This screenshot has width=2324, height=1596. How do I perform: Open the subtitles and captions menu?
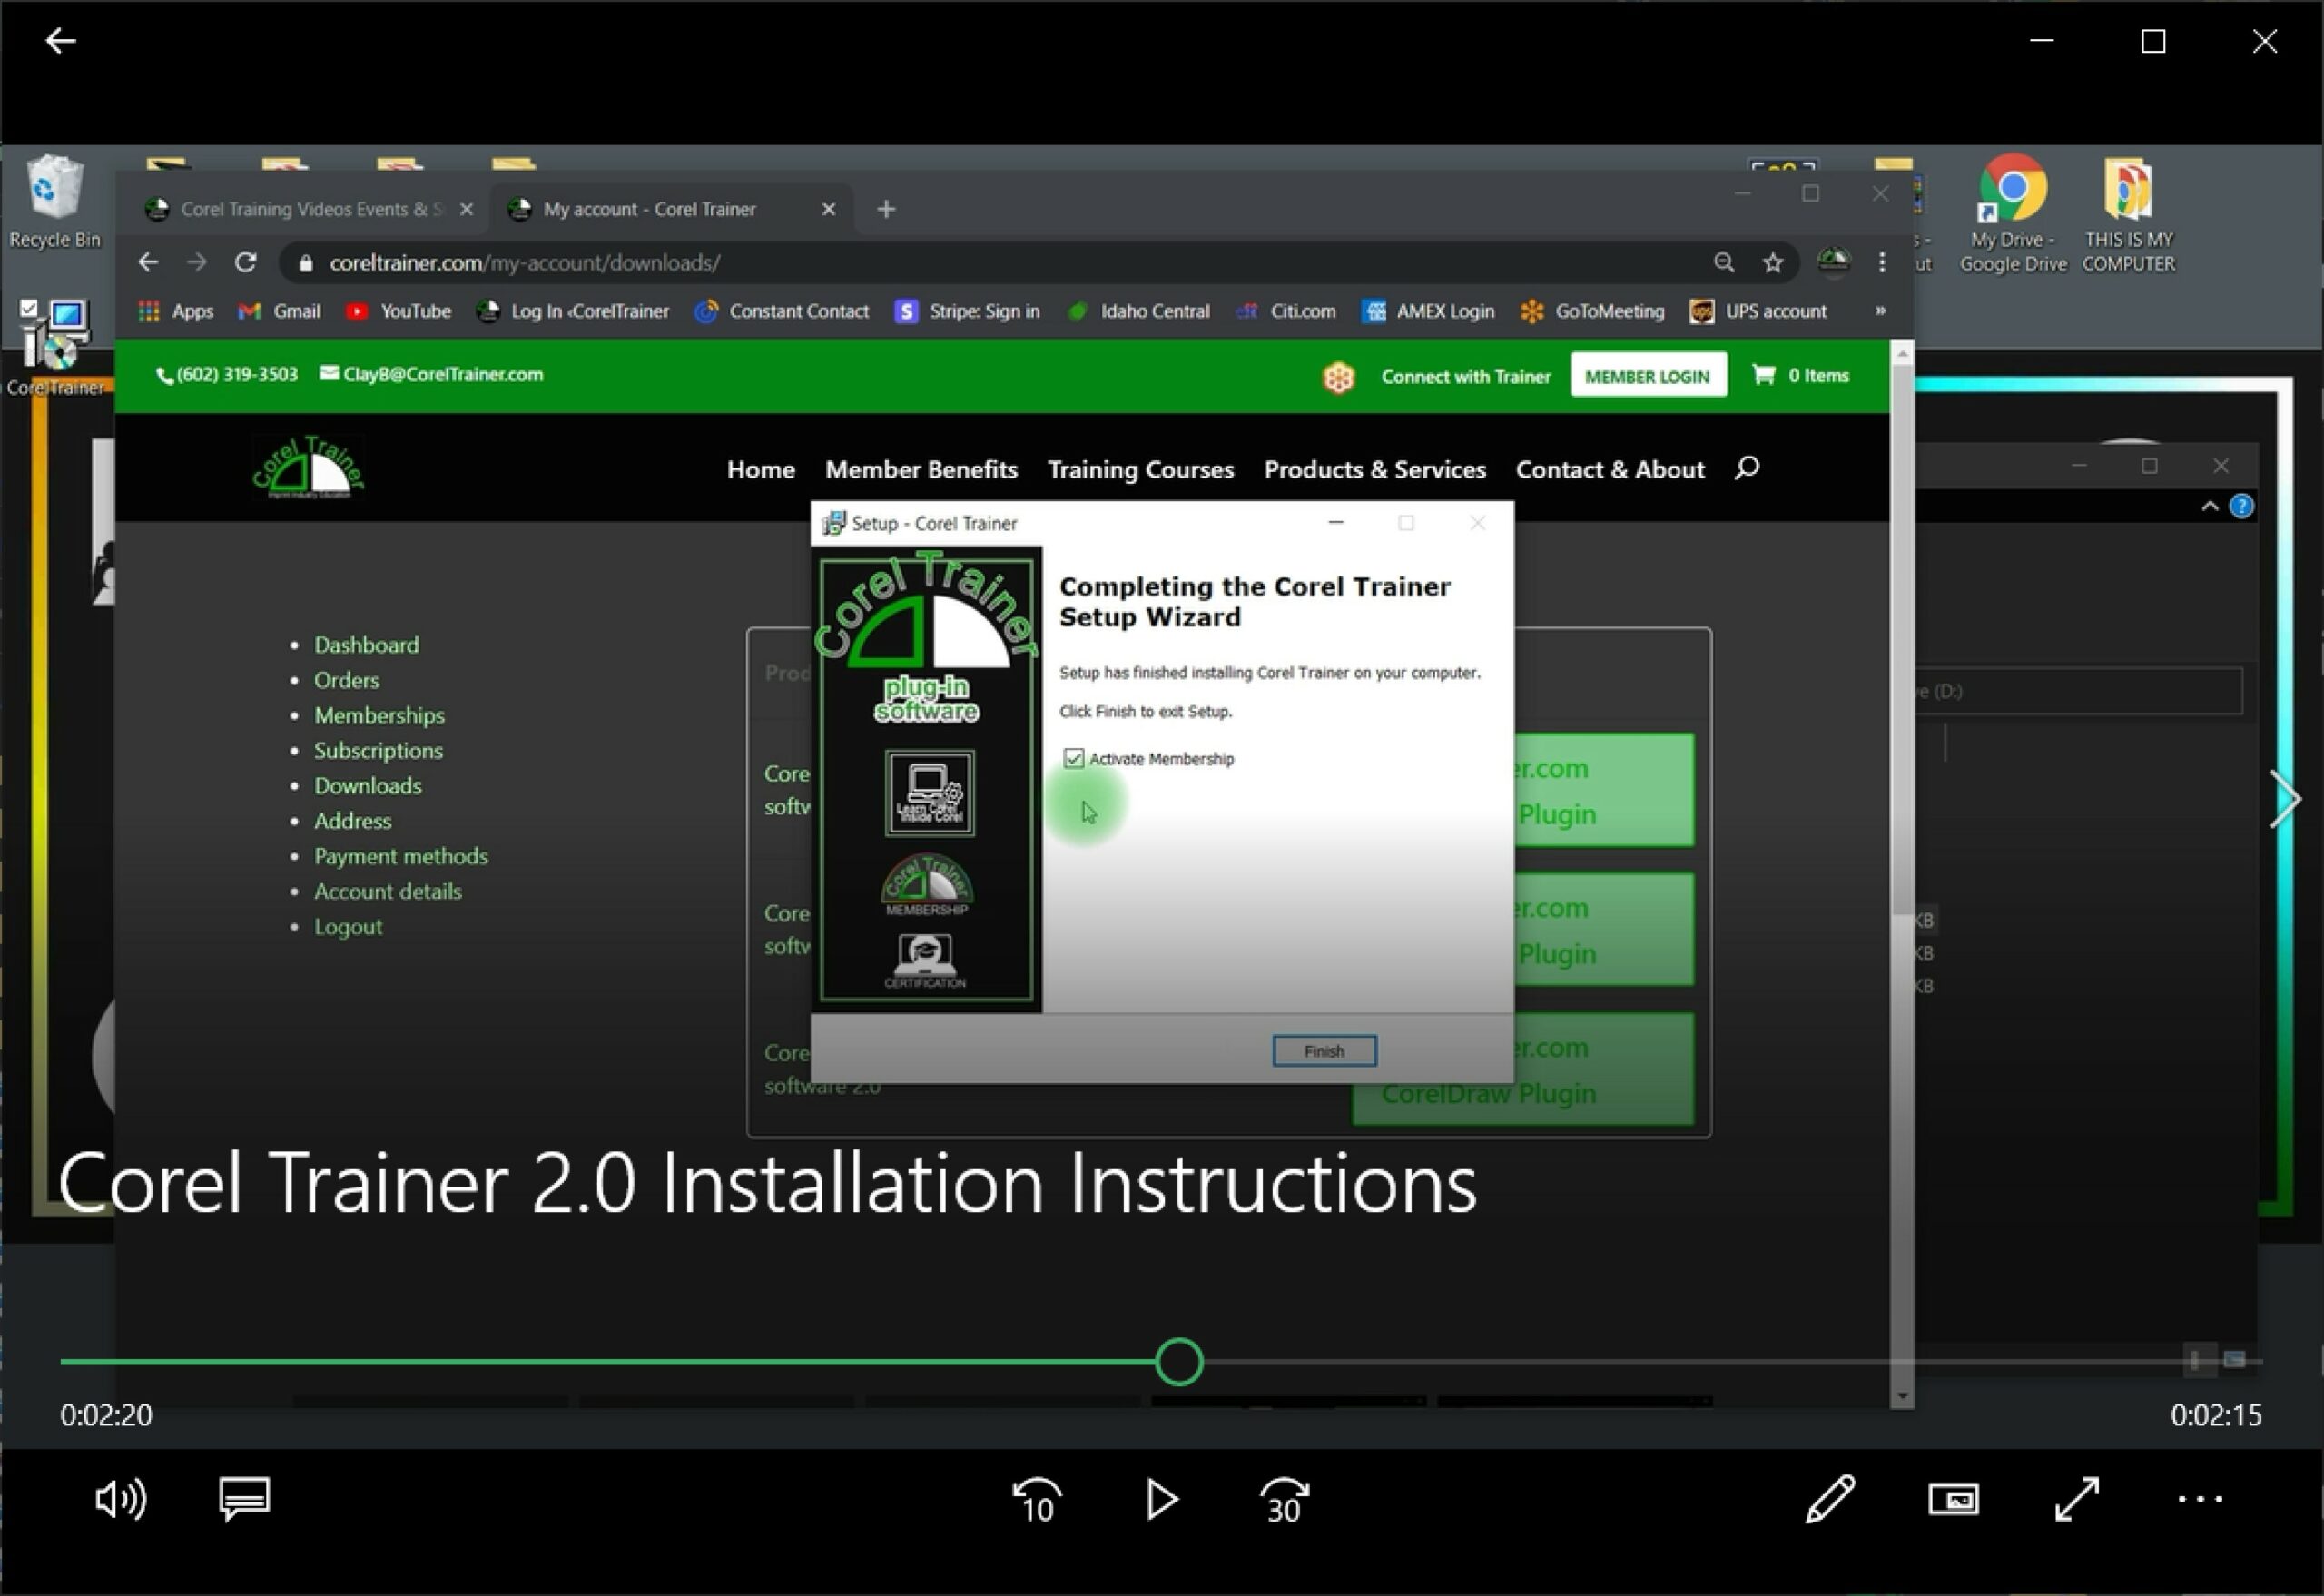click(244, 1499)
